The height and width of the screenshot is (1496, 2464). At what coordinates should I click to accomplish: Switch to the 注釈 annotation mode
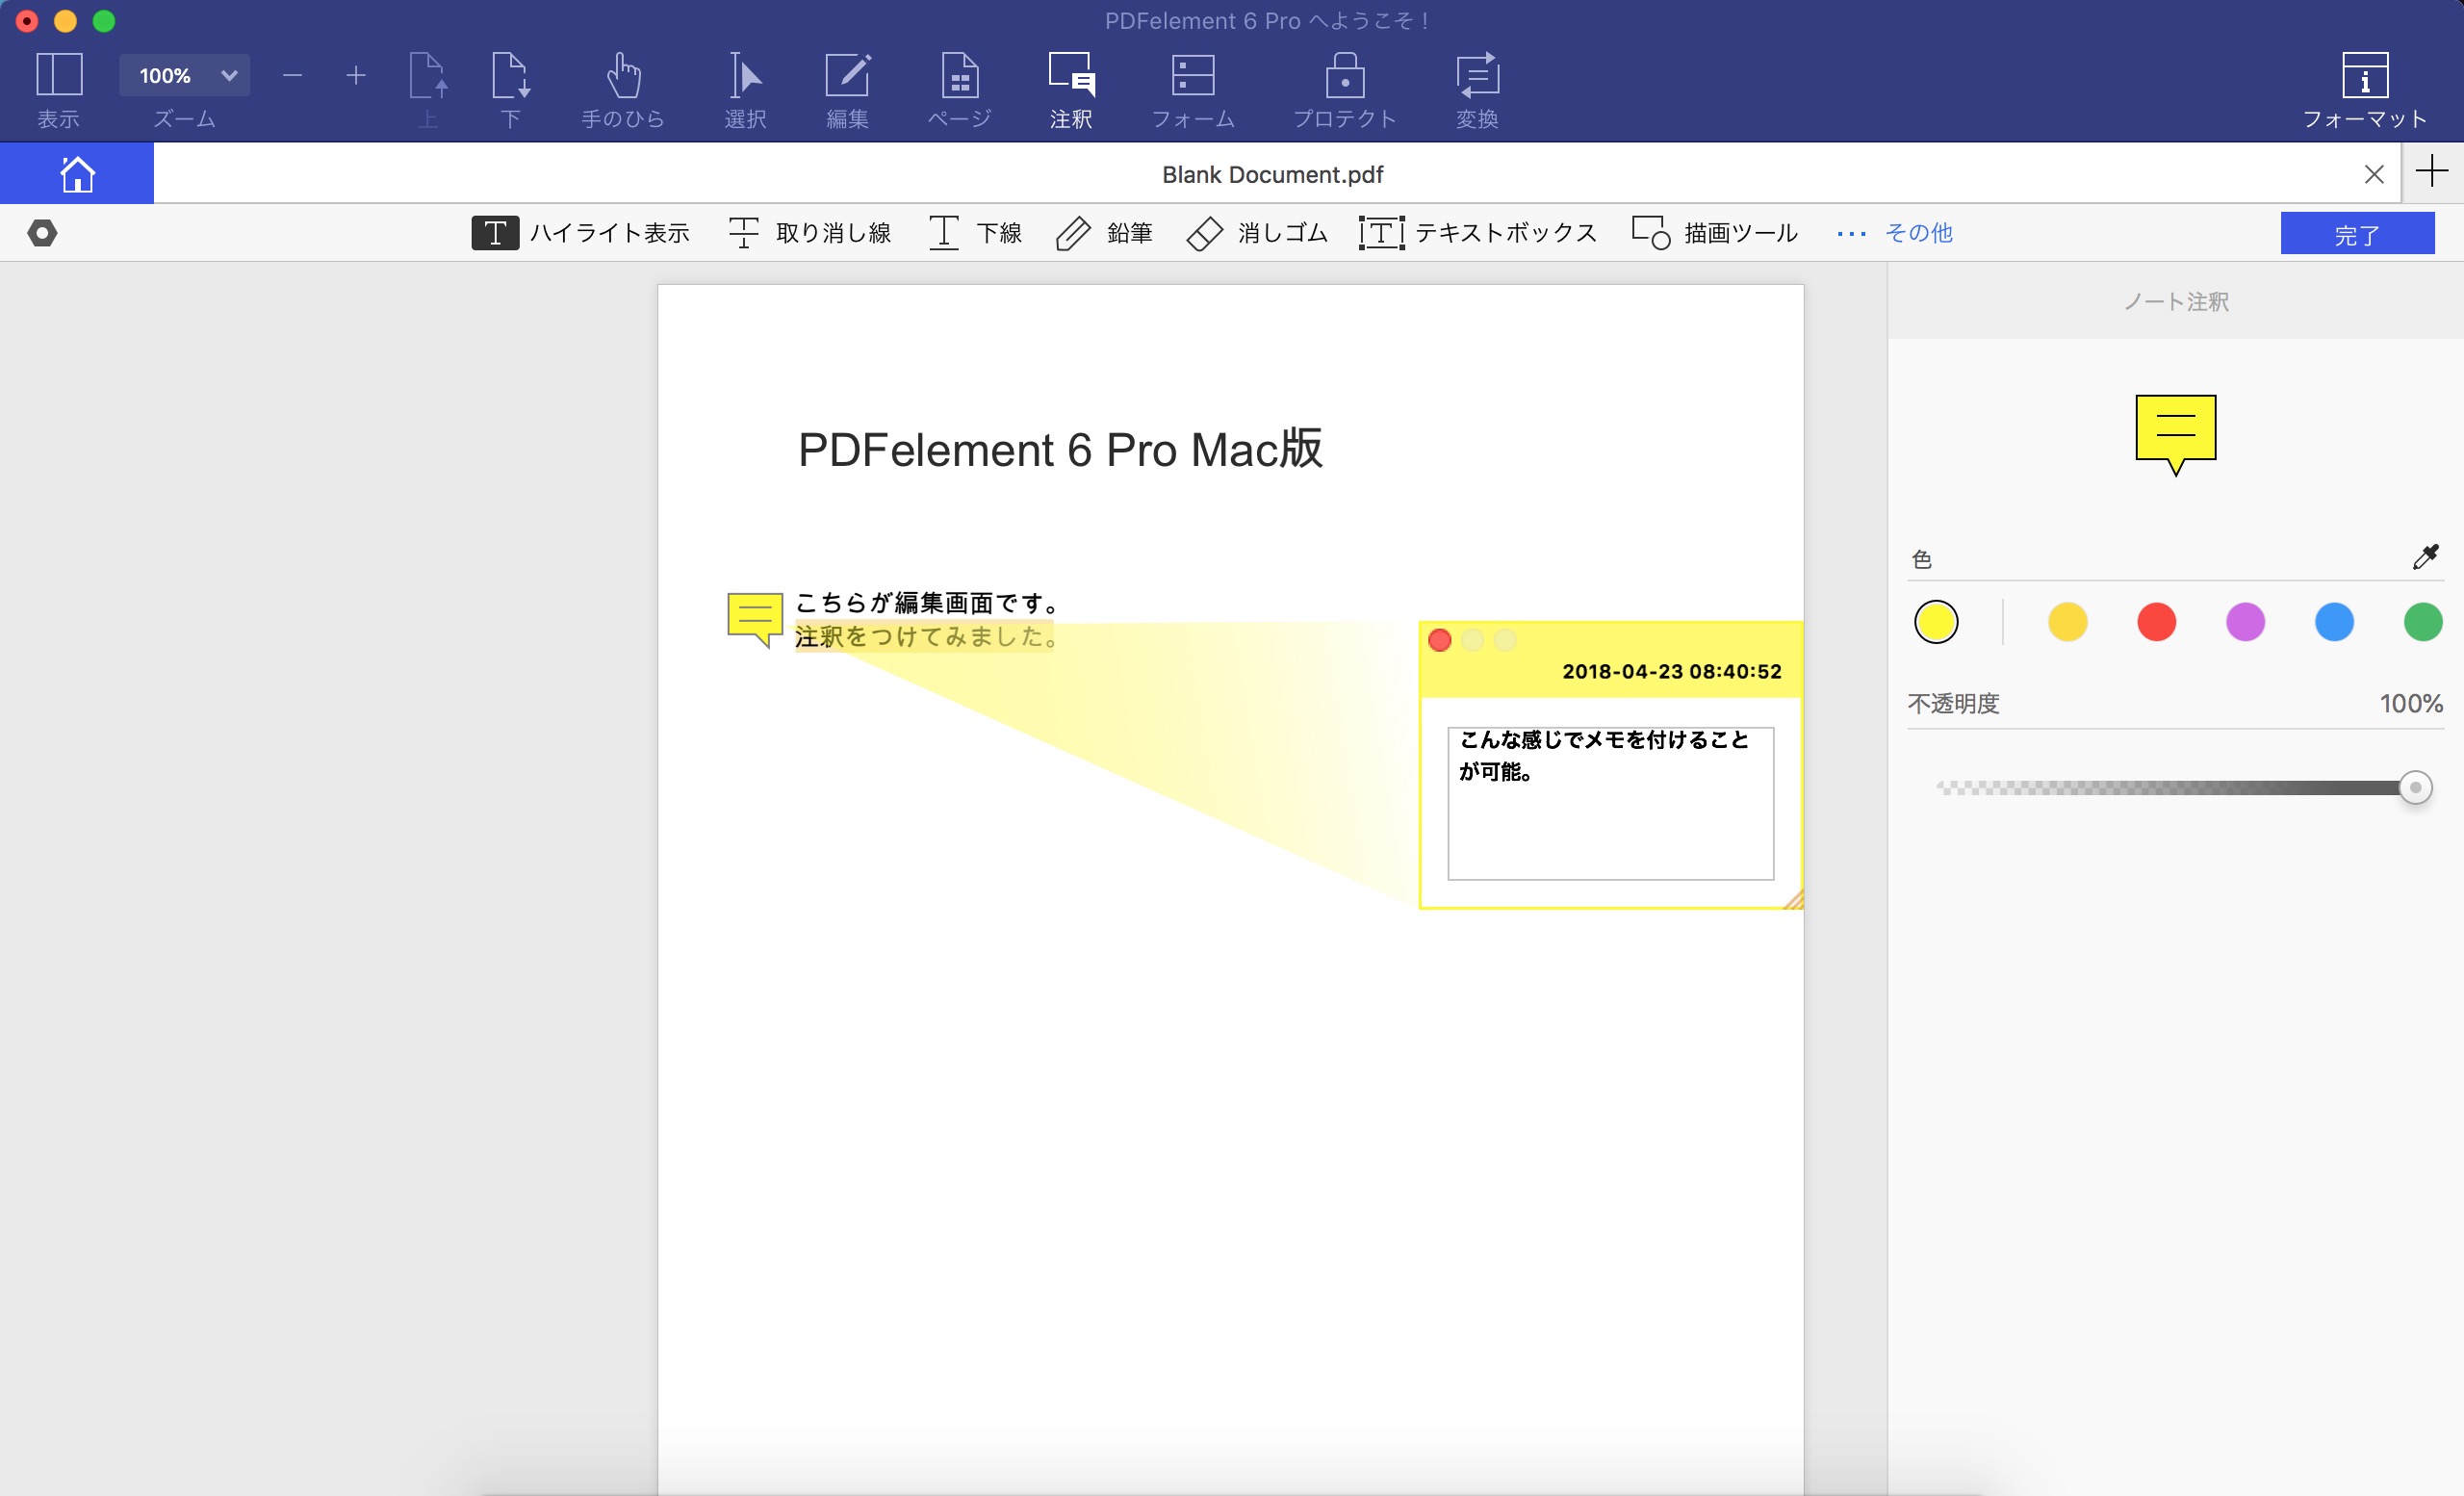[1071, 75]
